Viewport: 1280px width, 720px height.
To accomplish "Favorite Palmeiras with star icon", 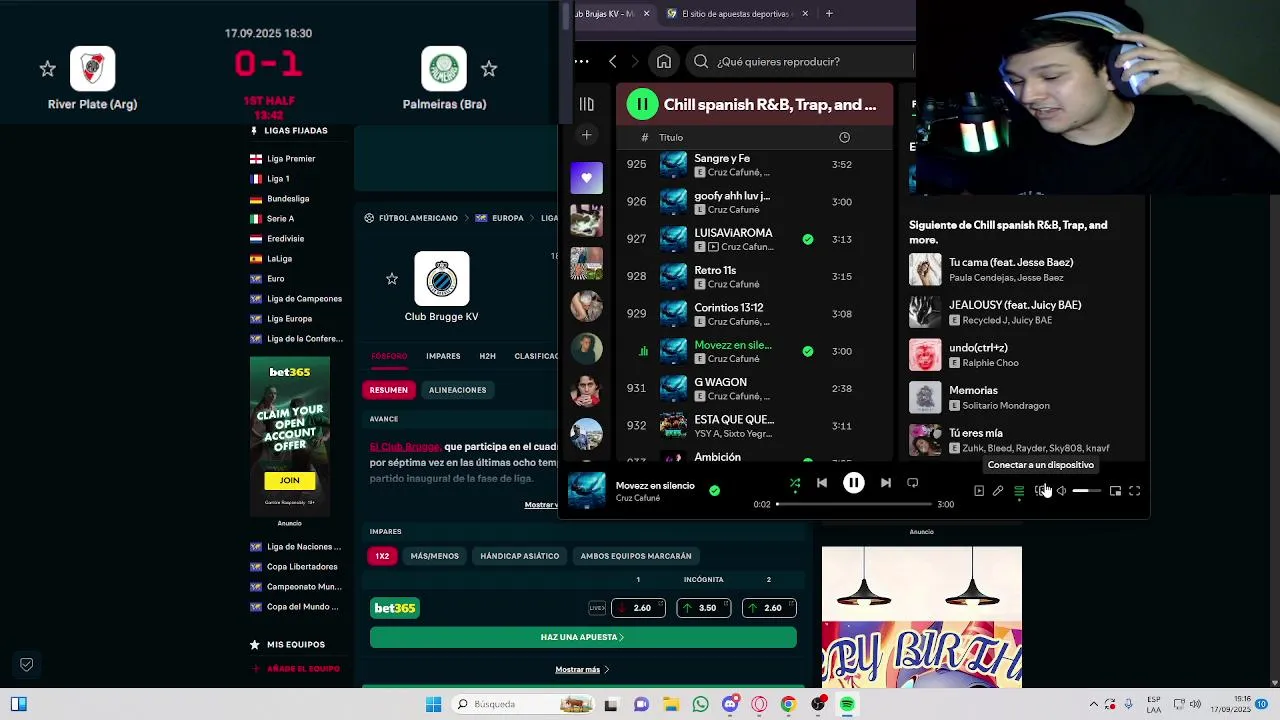I will coord(489,69).
